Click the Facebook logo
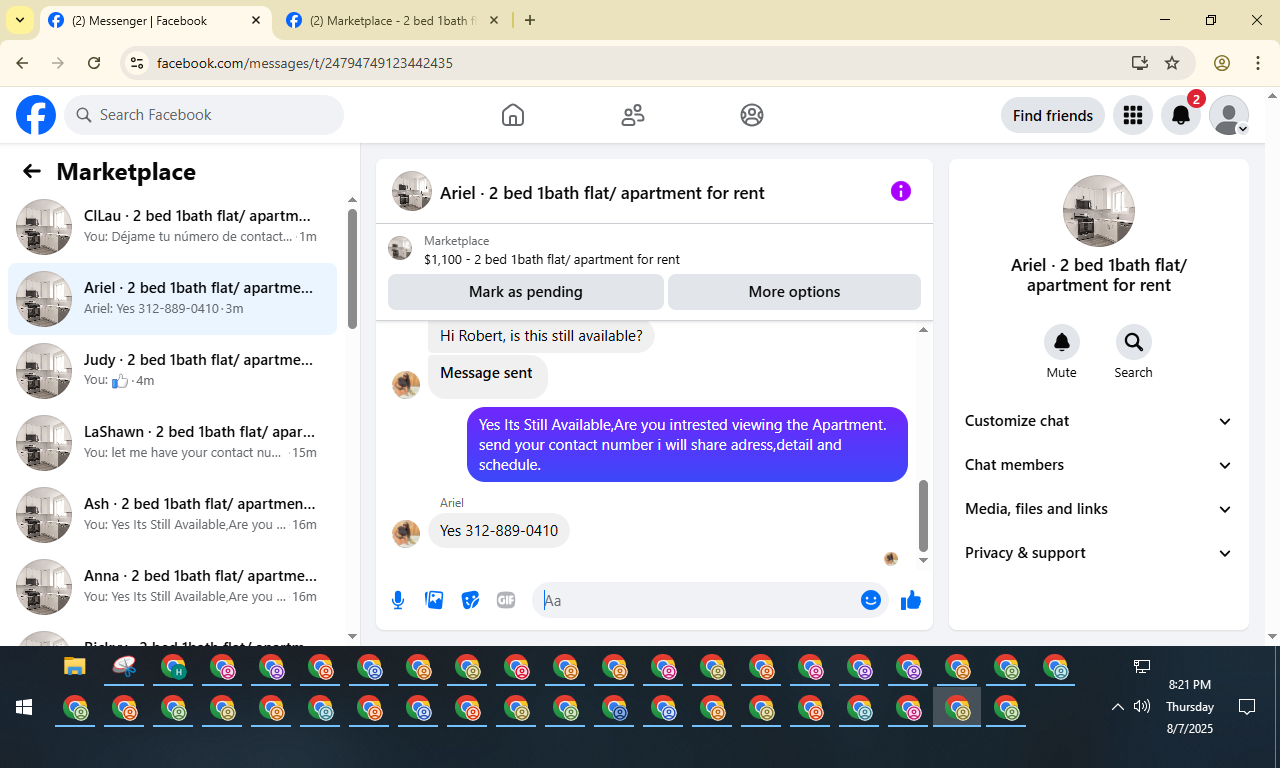Screen dimensions: 1280x768 36,115
